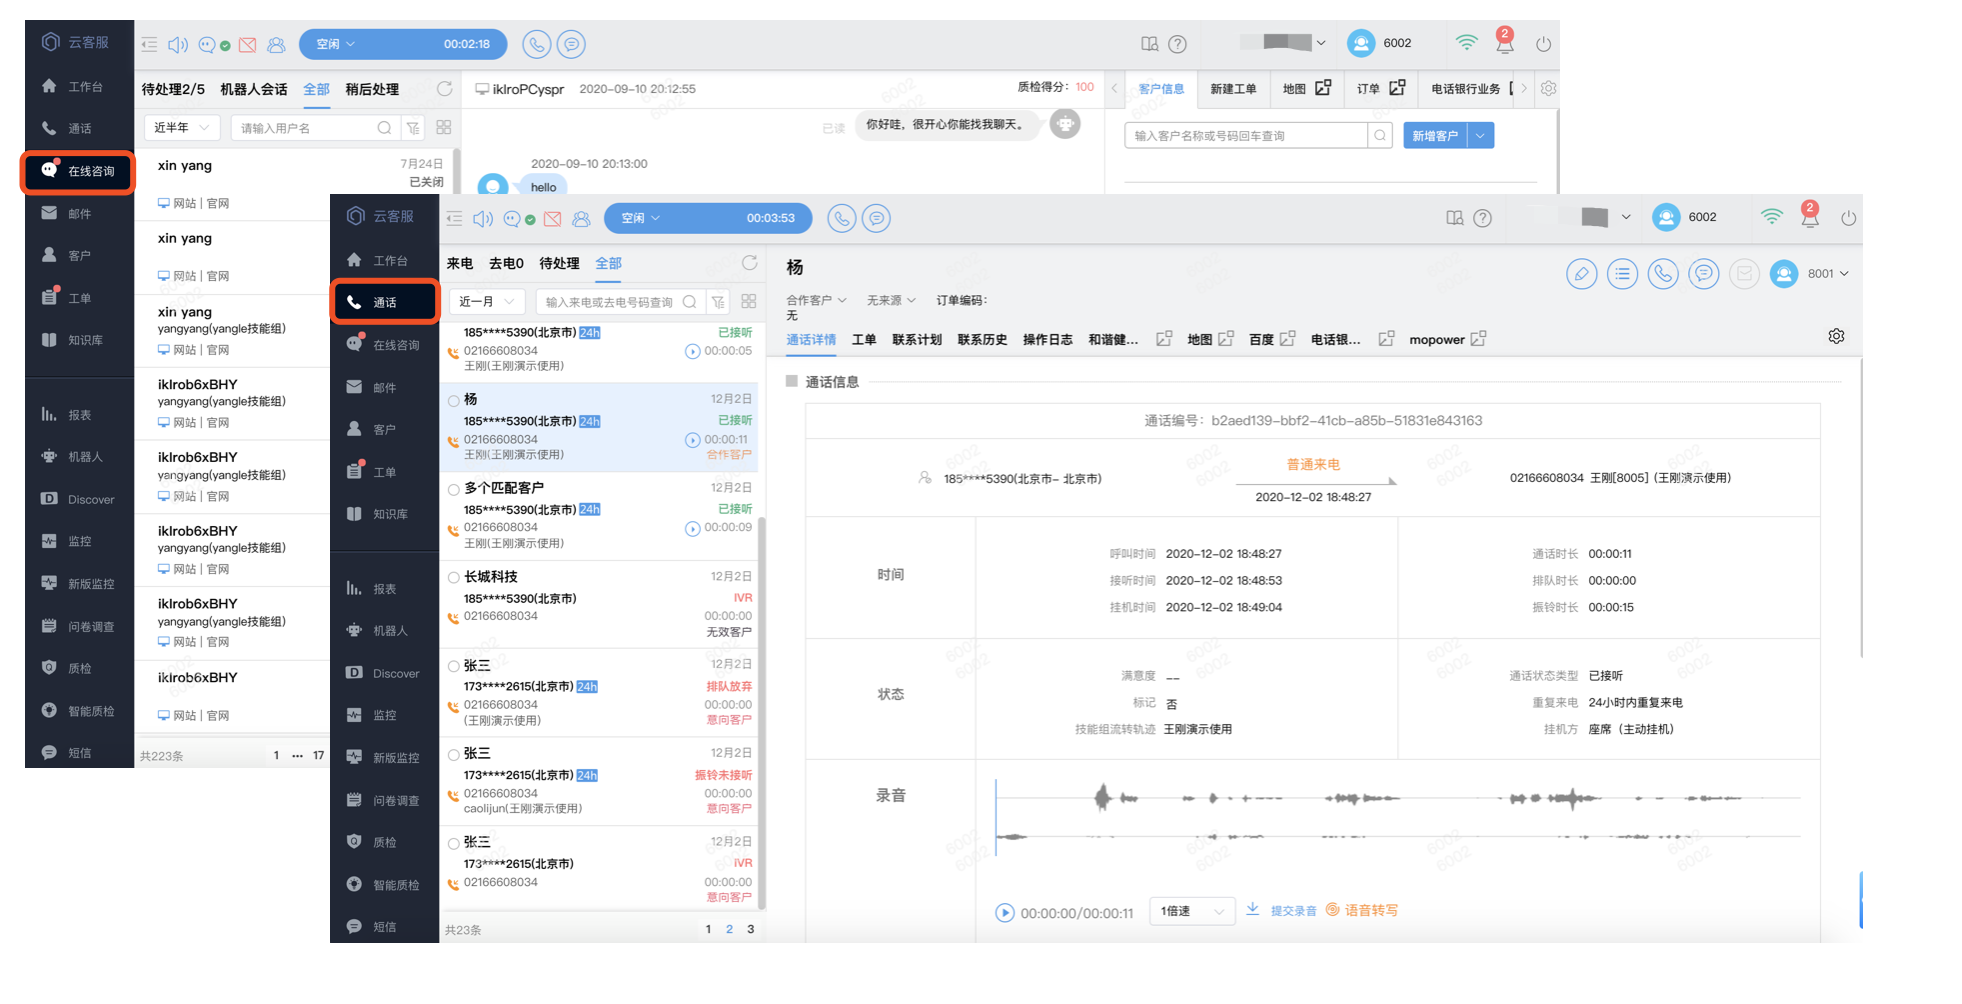Click the round message button, front toolbar
The height and width of the screenshot is (1004, 1962).
876,218
